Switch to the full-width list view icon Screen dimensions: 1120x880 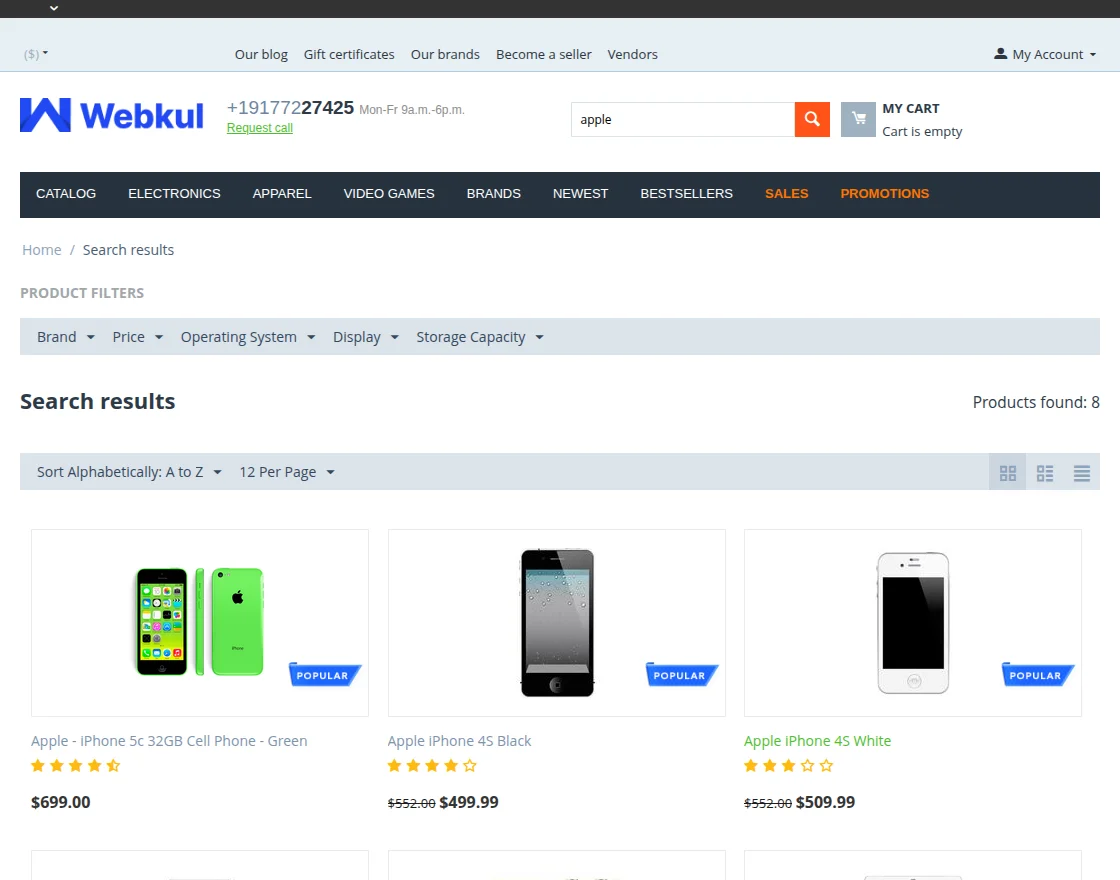(1081, 472)
